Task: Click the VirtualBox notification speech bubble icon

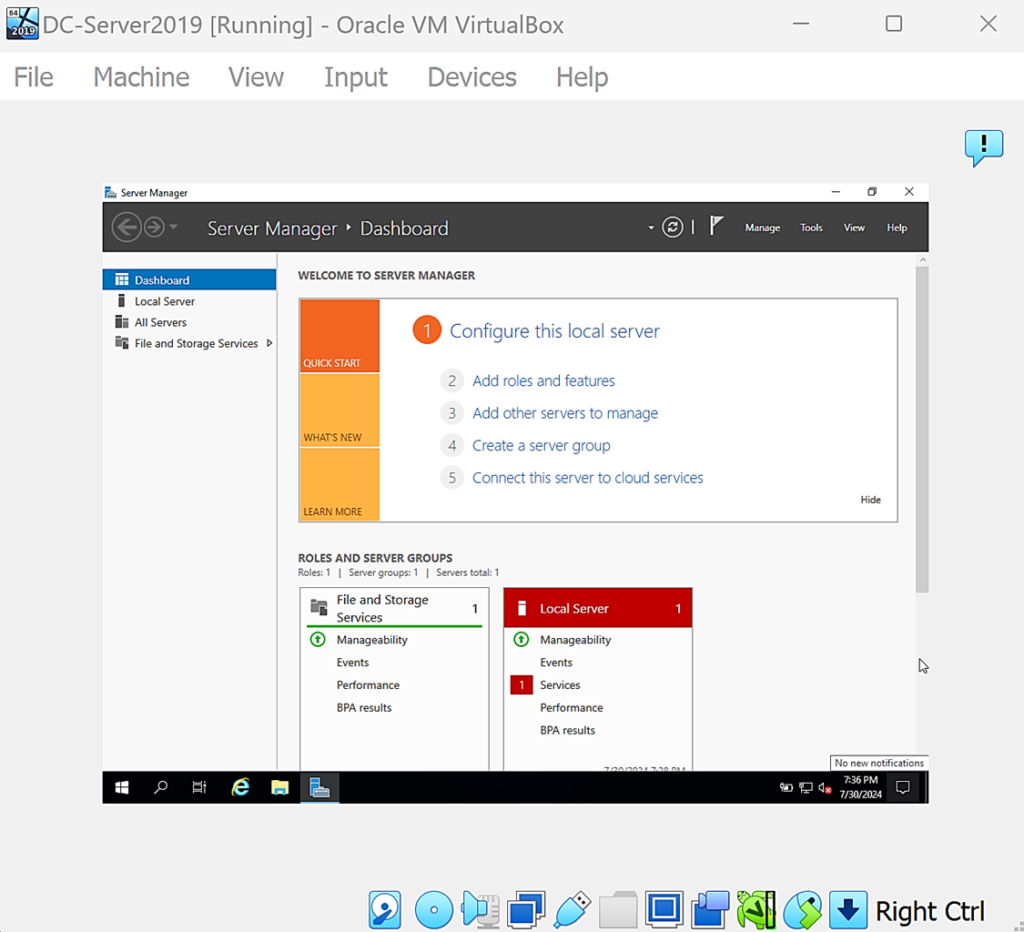Action: [x=983, y=148]
